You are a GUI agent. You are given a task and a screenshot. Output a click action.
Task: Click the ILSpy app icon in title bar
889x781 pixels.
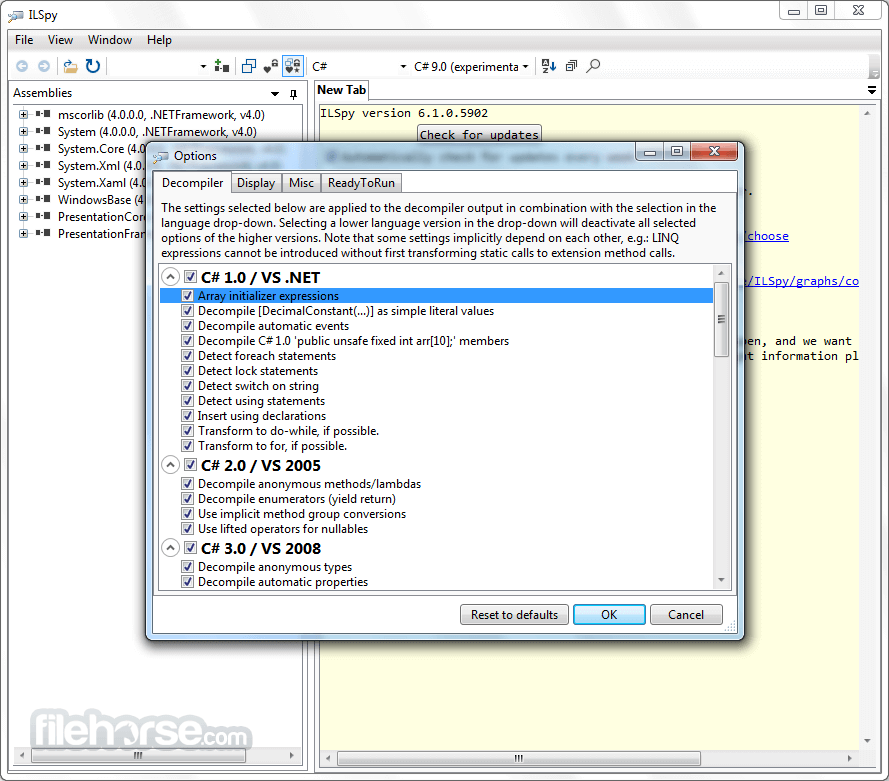16,15
